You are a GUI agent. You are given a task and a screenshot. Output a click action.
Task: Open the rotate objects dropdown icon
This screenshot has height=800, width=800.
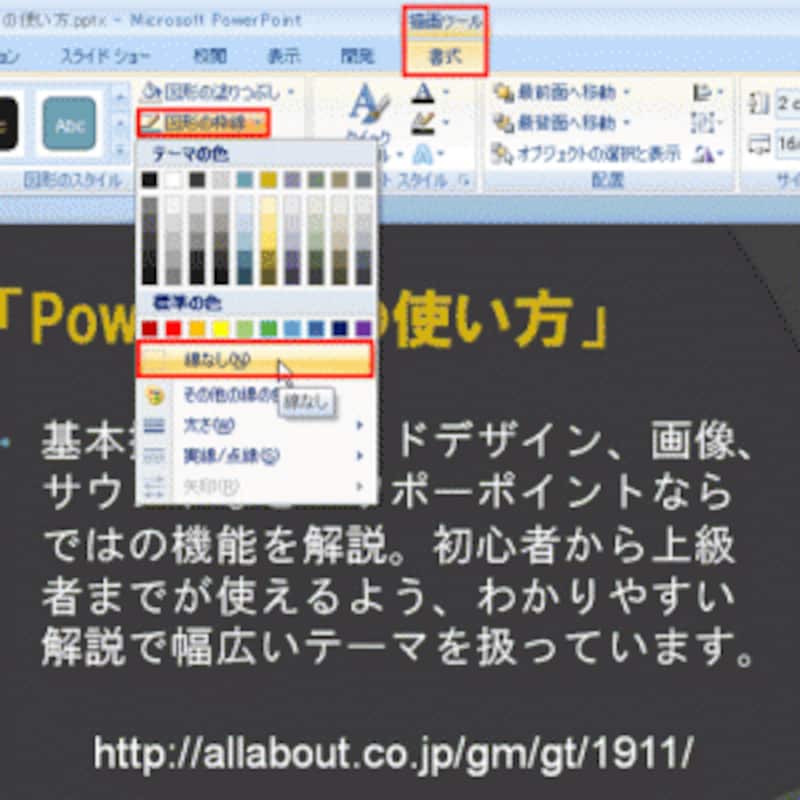click(707, 154)
